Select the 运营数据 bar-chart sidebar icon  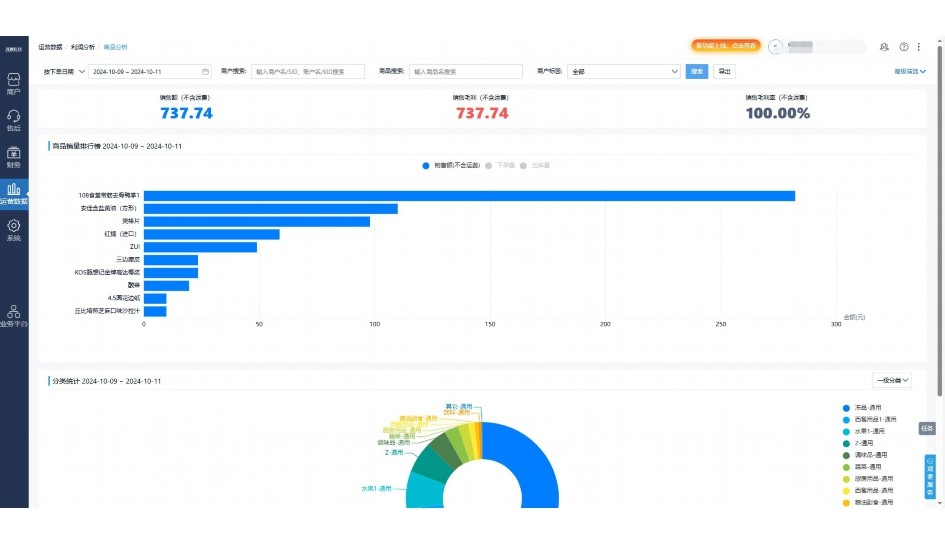[14, 191]
